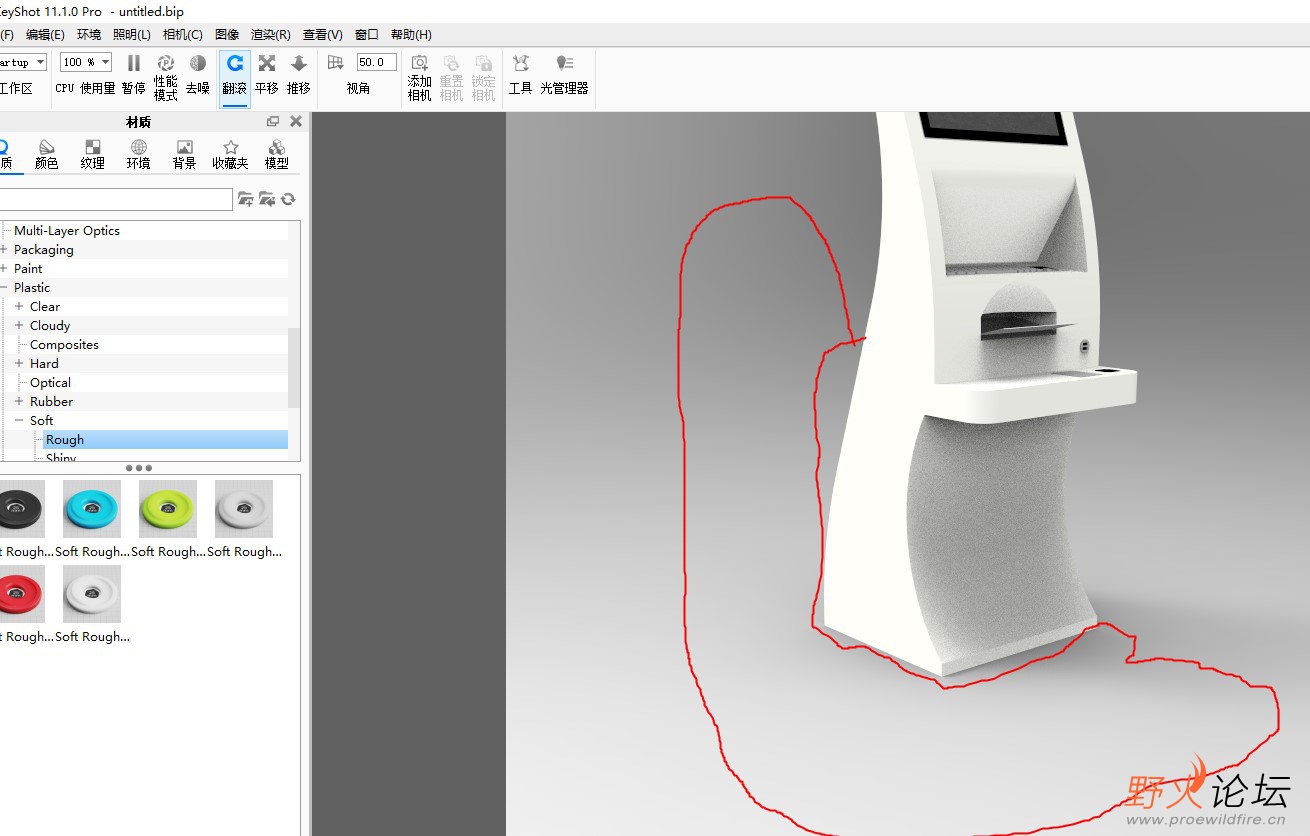Switch to the 环境 environment tab
Screen dimensions: 1310x836
click(x=138, y=154)
